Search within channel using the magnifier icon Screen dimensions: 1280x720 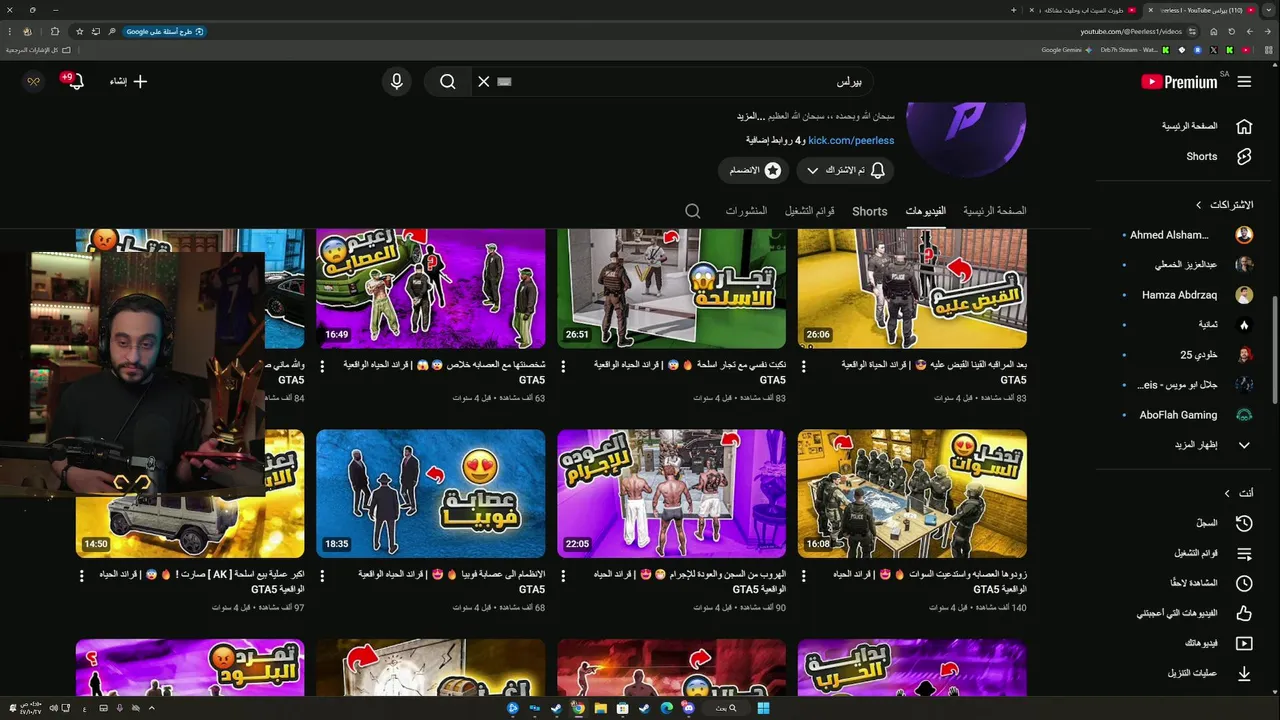[x=693, y=211]
